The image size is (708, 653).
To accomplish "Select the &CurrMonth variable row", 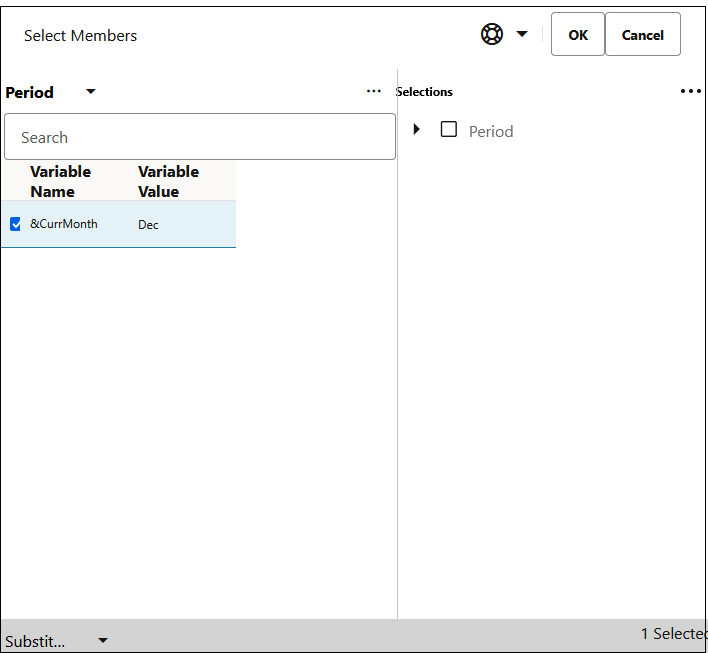I will 119,224.
